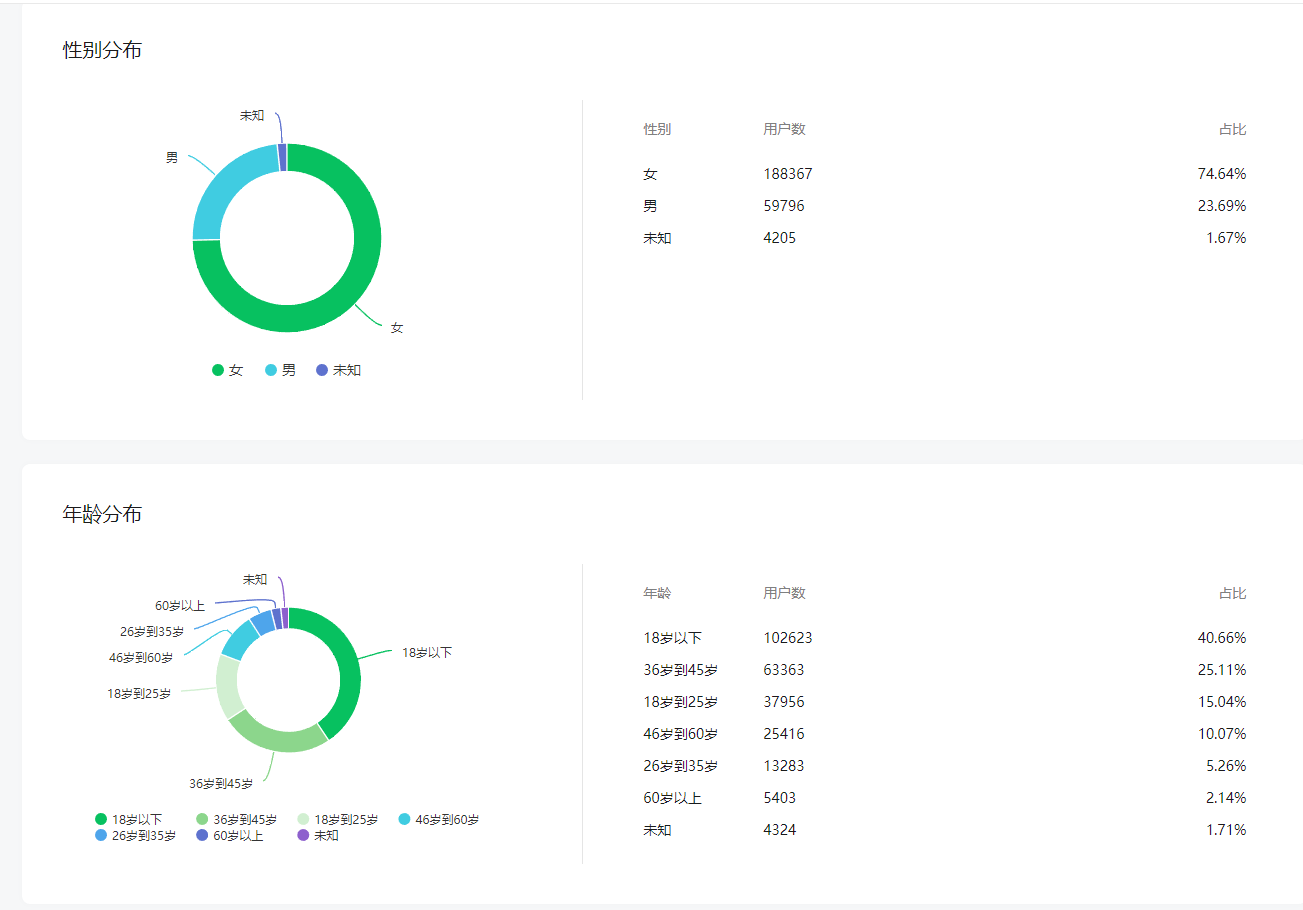Screen dimensions: 1303x910
Task: Toggle the 女 legend item in gender chart
Action: pos(228,370)
